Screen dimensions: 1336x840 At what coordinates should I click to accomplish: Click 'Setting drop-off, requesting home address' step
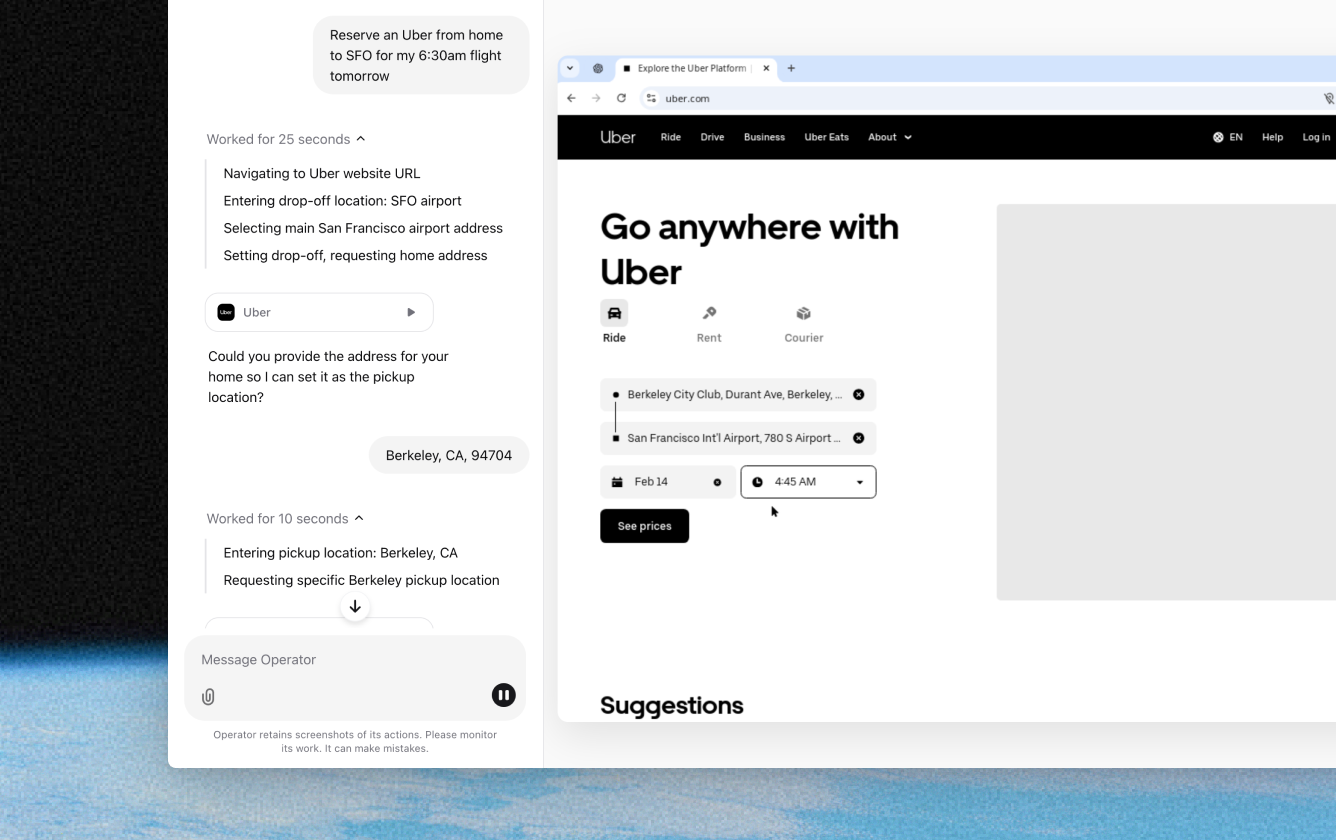coord(355,255)
